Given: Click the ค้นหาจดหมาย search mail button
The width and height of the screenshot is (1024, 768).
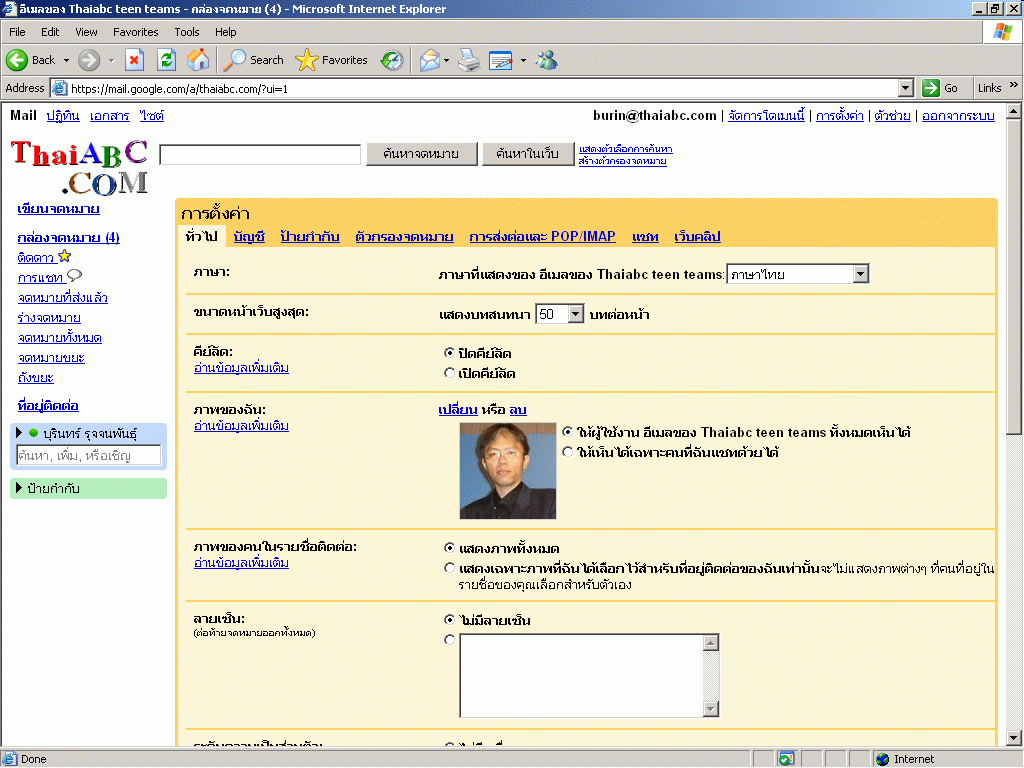Looking at the screenshot, I should click(x=420, y=154).
